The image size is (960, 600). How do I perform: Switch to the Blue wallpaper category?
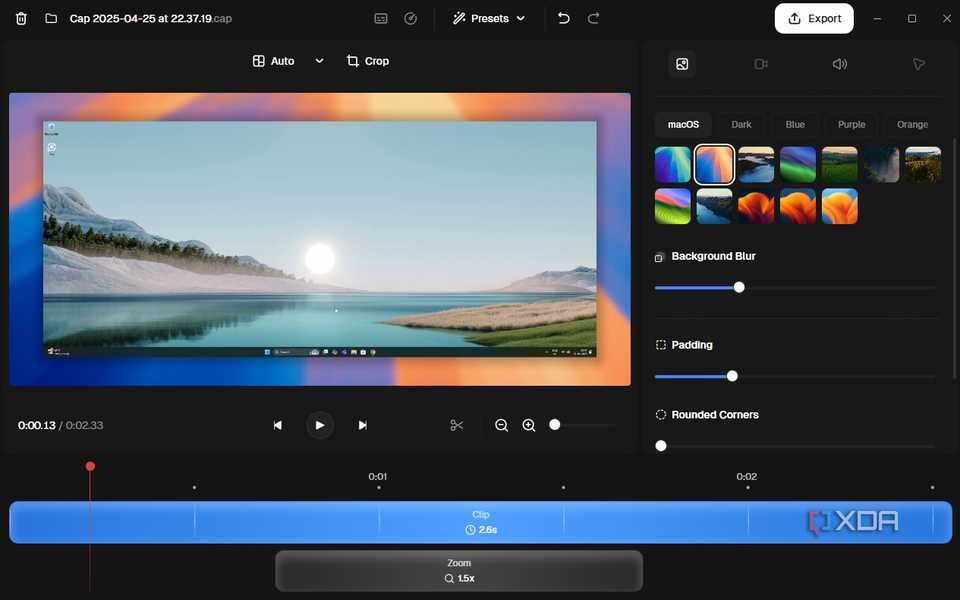click(795, 124)
